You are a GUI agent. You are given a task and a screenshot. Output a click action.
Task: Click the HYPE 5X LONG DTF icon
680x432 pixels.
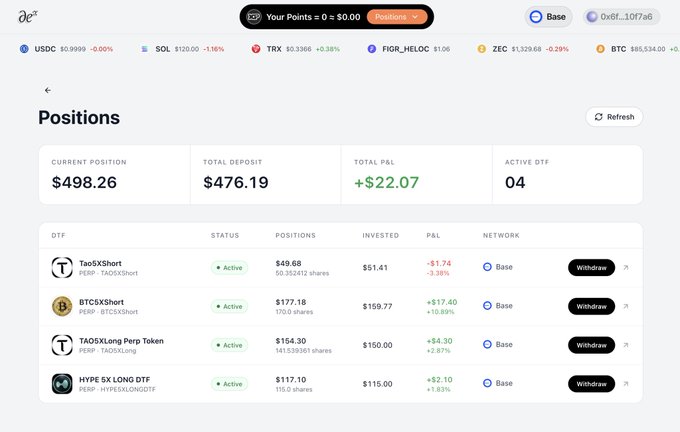(x=62, y=384)
